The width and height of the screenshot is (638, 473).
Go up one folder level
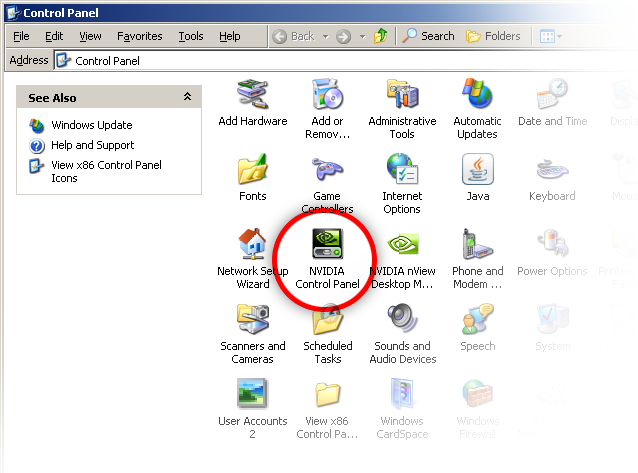380,36
